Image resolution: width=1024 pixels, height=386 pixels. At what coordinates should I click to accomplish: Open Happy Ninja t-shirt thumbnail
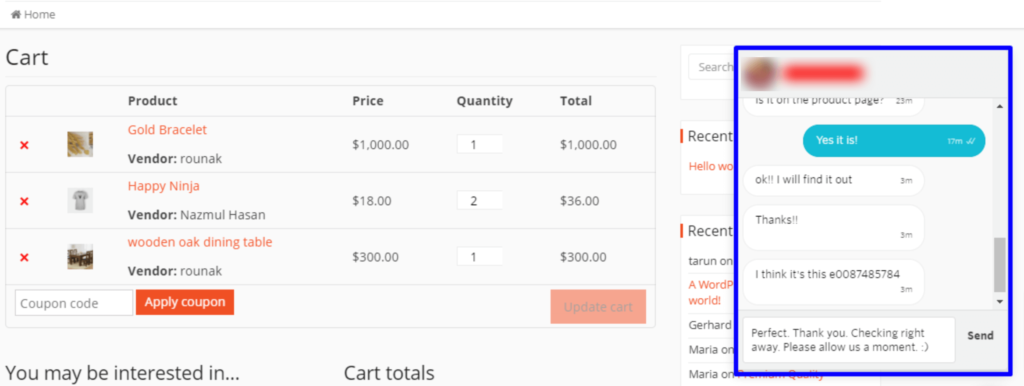(80, 201)
